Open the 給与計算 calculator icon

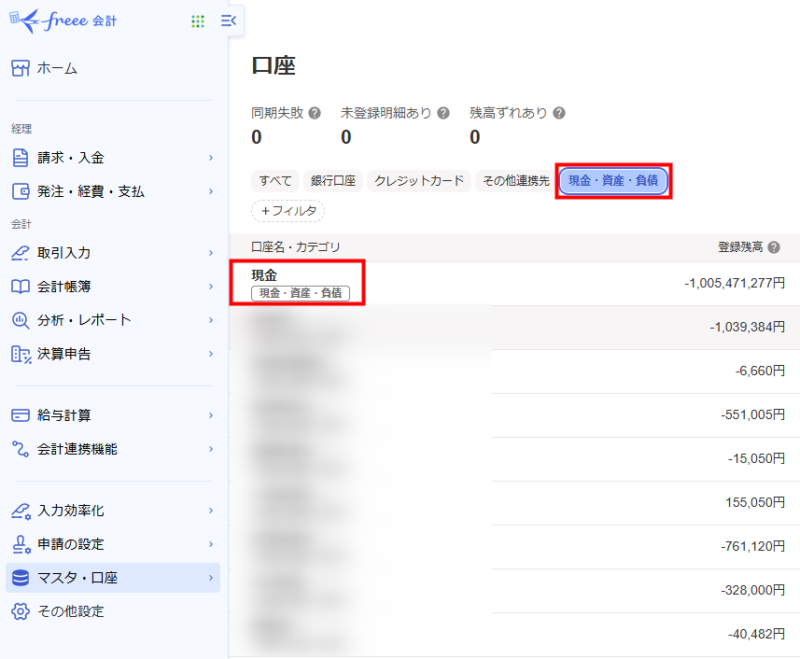[20, 413]
